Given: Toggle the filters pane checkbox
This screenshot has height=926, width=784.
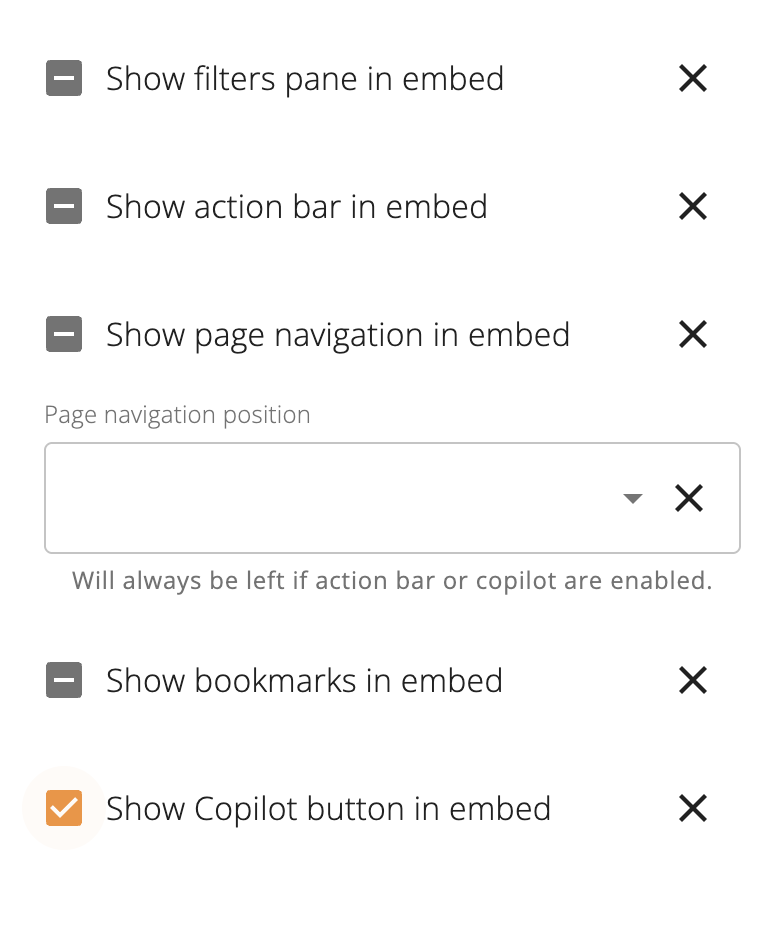Looking at the screenshot, I should tap(64, 79).
